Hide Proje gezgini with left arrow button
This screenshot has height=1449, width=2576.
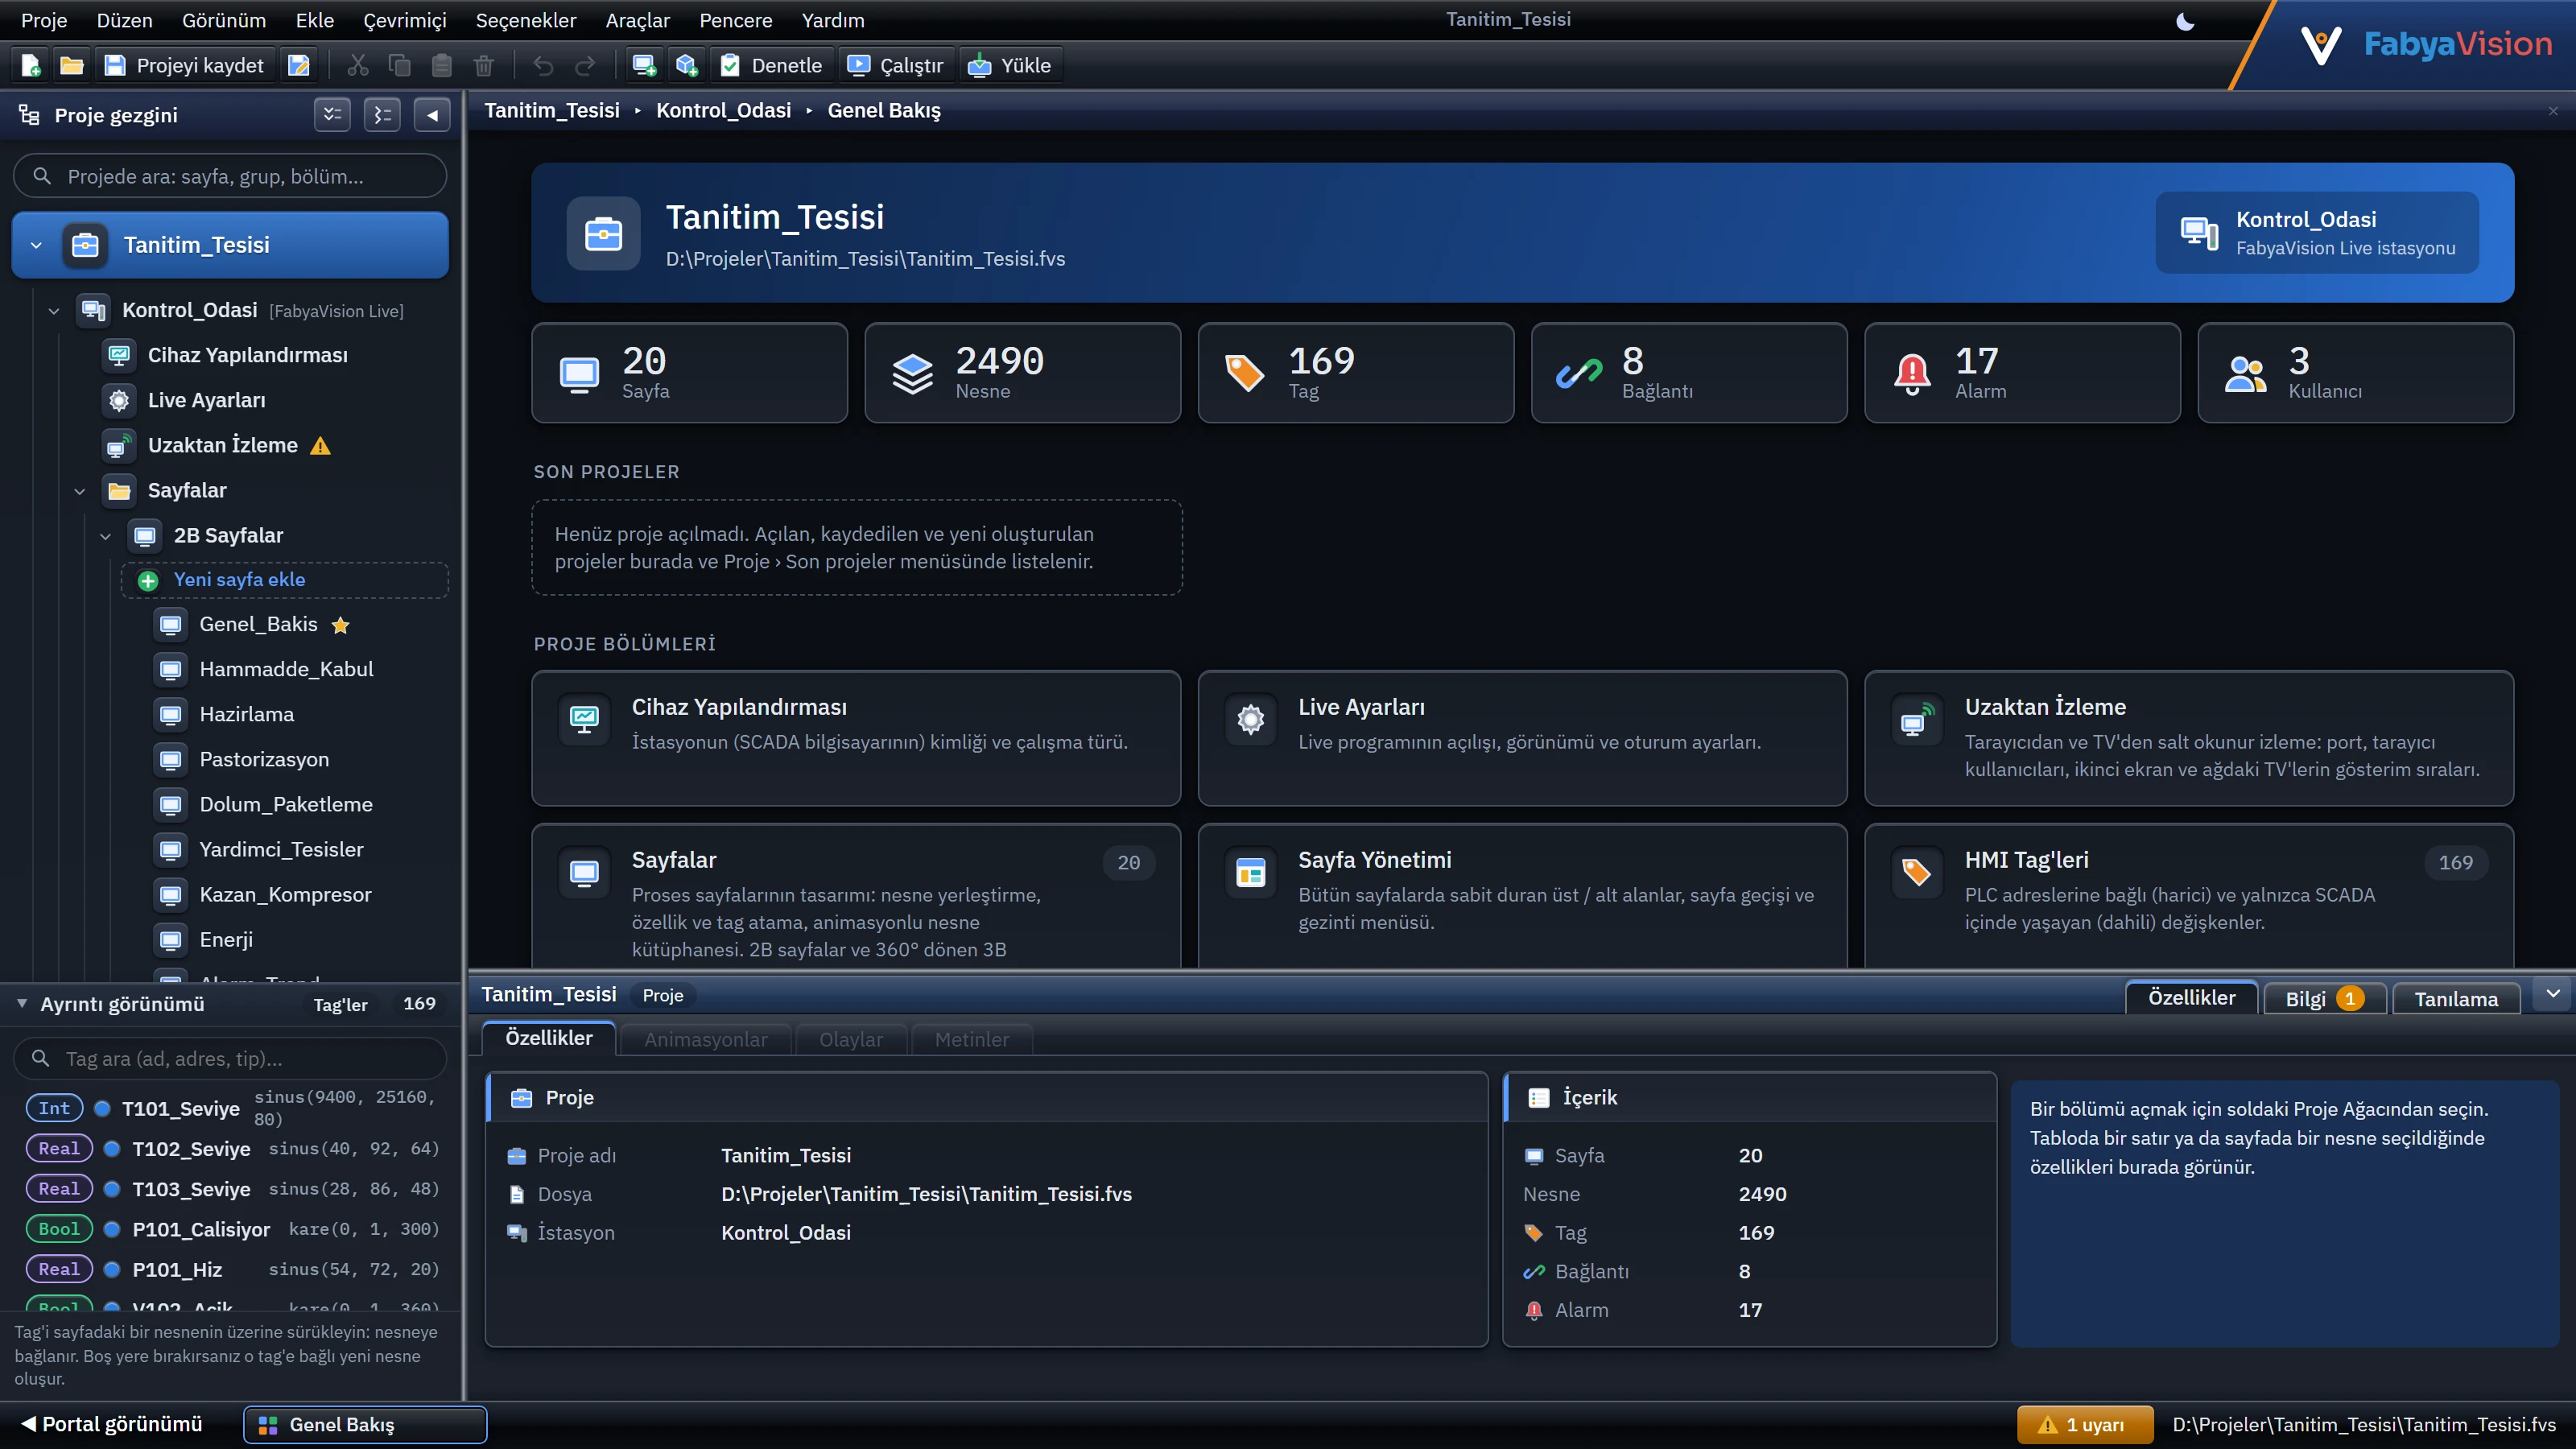(432, 115)
